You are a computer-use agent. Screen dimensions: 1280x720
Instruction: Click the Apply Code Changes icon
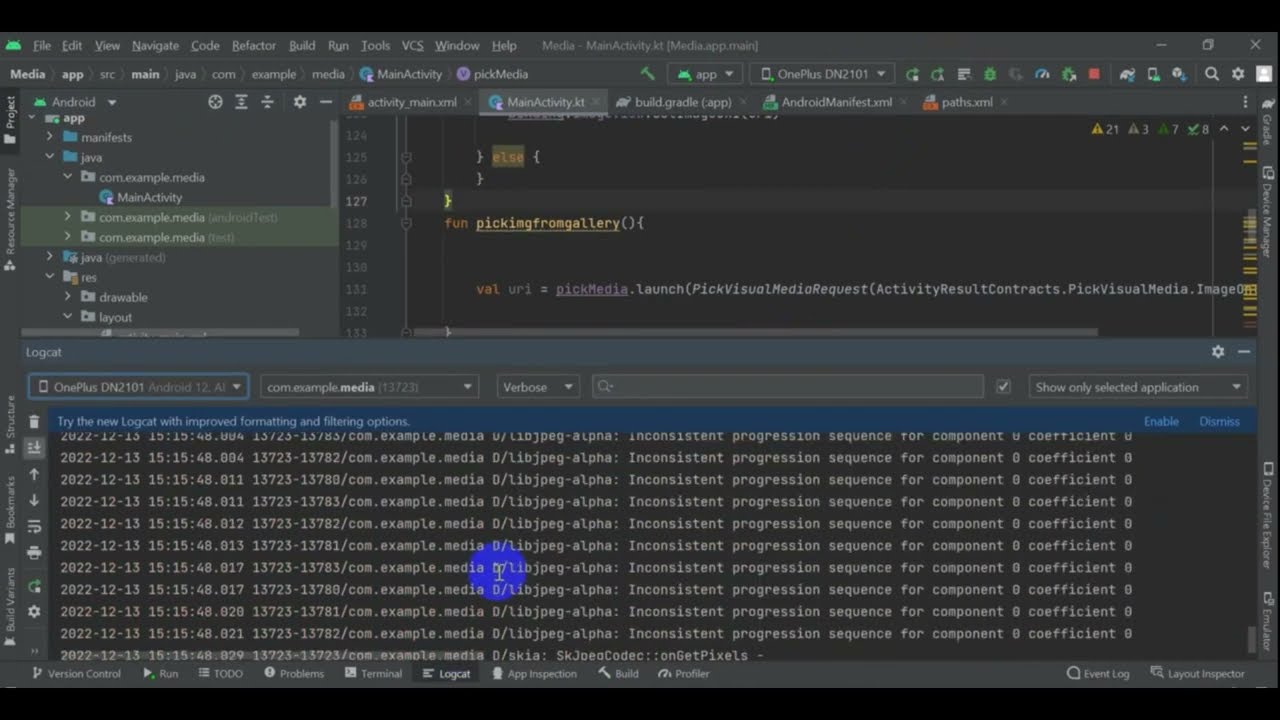[x=937, y=74]
